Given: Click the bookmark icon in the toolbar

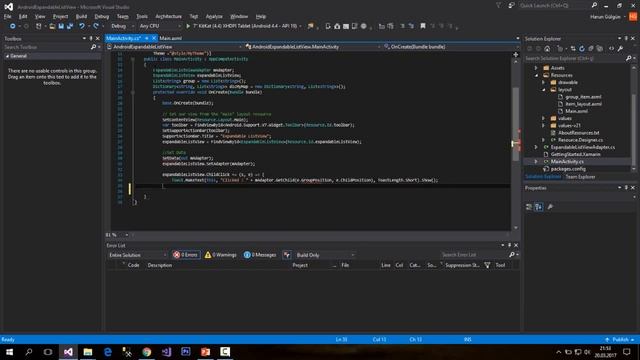Looking at the screenshot, I should [x=423, y=26].
